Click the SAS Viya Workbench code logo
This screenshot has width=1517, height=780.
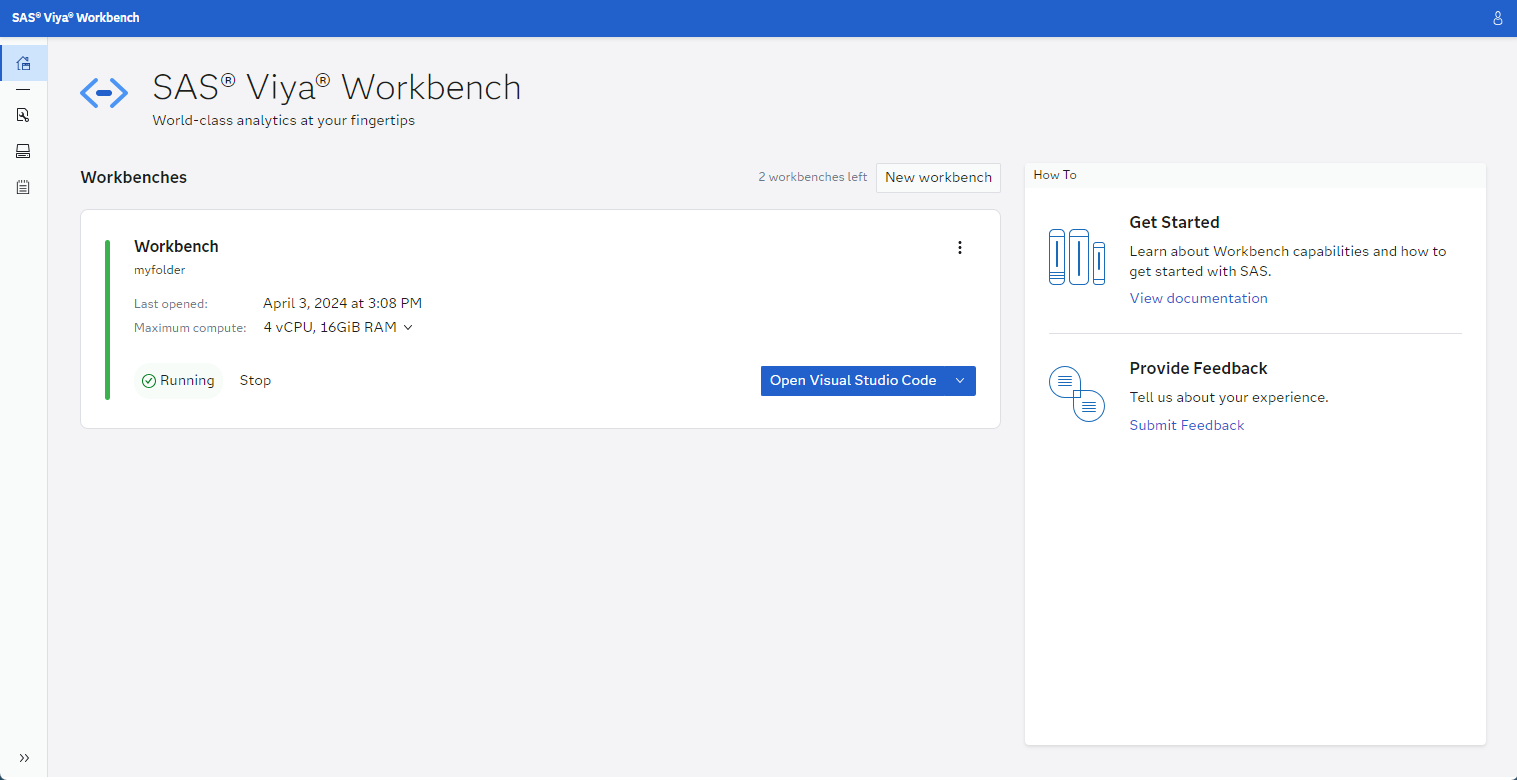coord(104,93)
